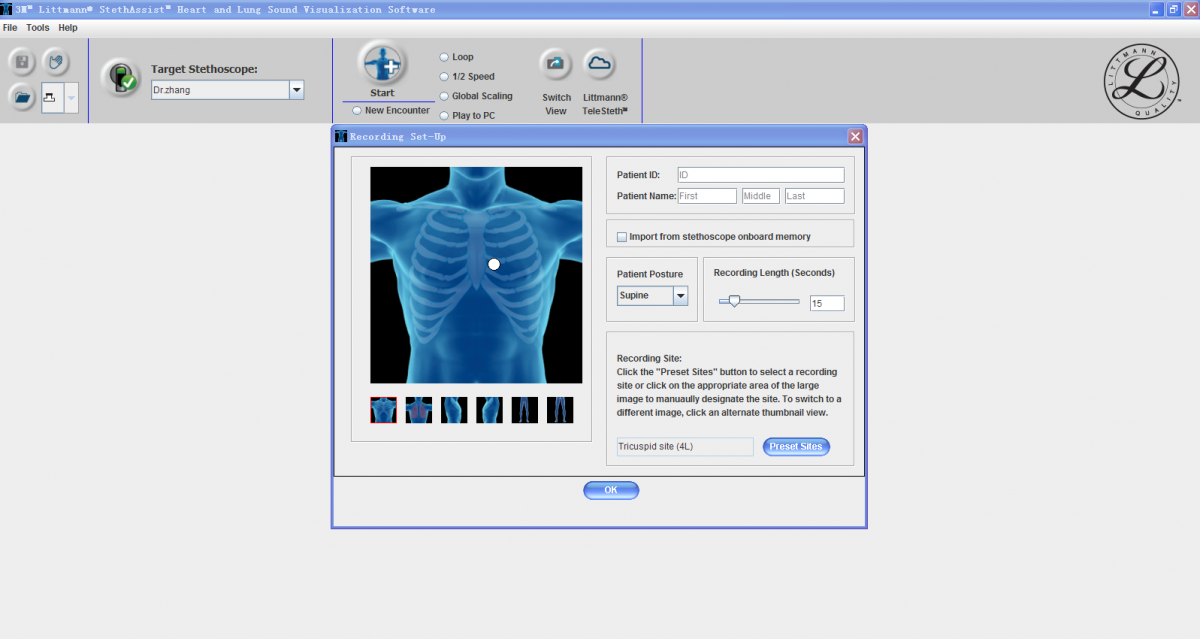
Task: Click the First name field
Action: click(707, 196)
